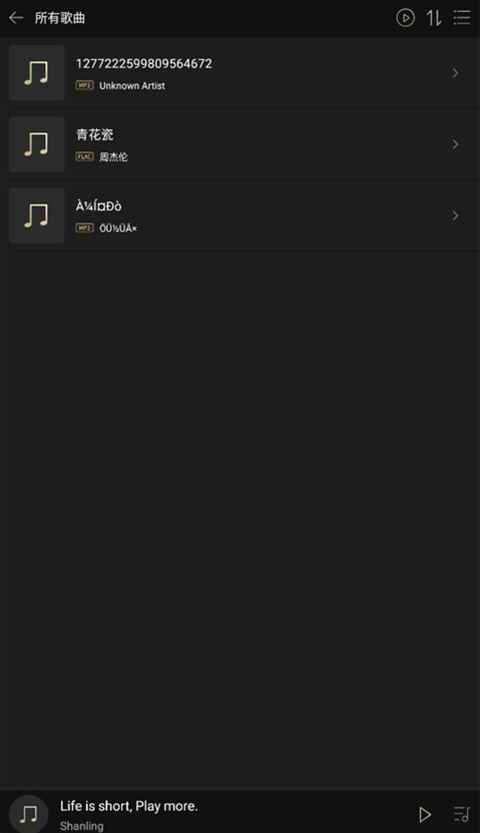Open the now playing album art icon
The image size is (480, 833).
(x=29, y=814)
